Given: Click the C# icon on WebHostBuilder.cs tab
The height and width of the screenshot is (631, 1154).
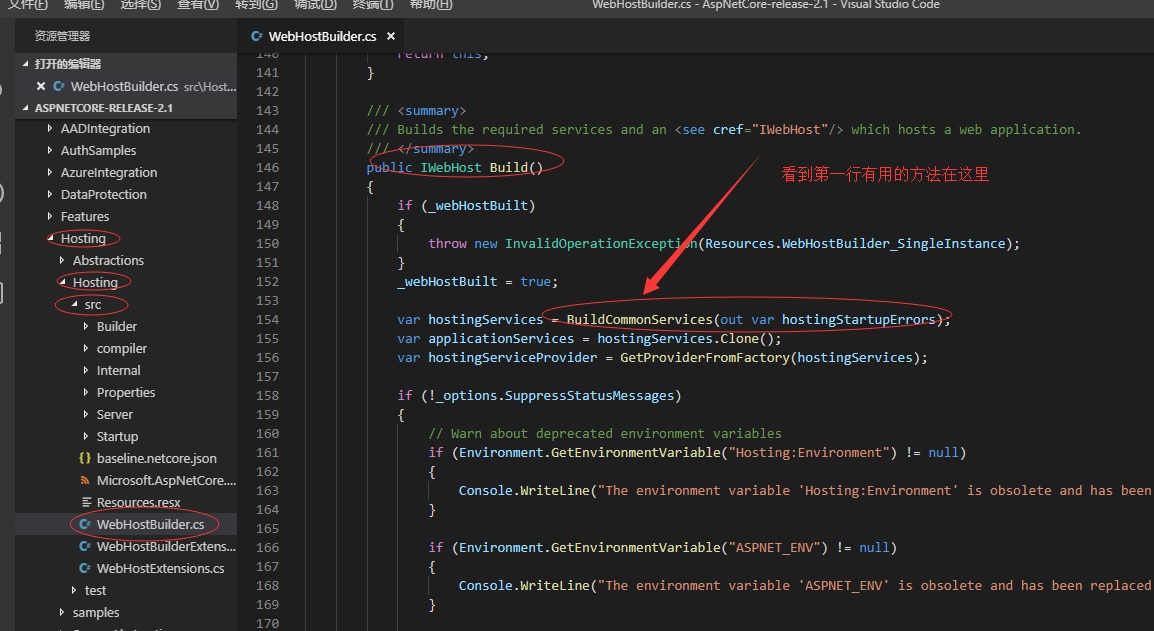Looking at the screenshot, I should (257, 36).
